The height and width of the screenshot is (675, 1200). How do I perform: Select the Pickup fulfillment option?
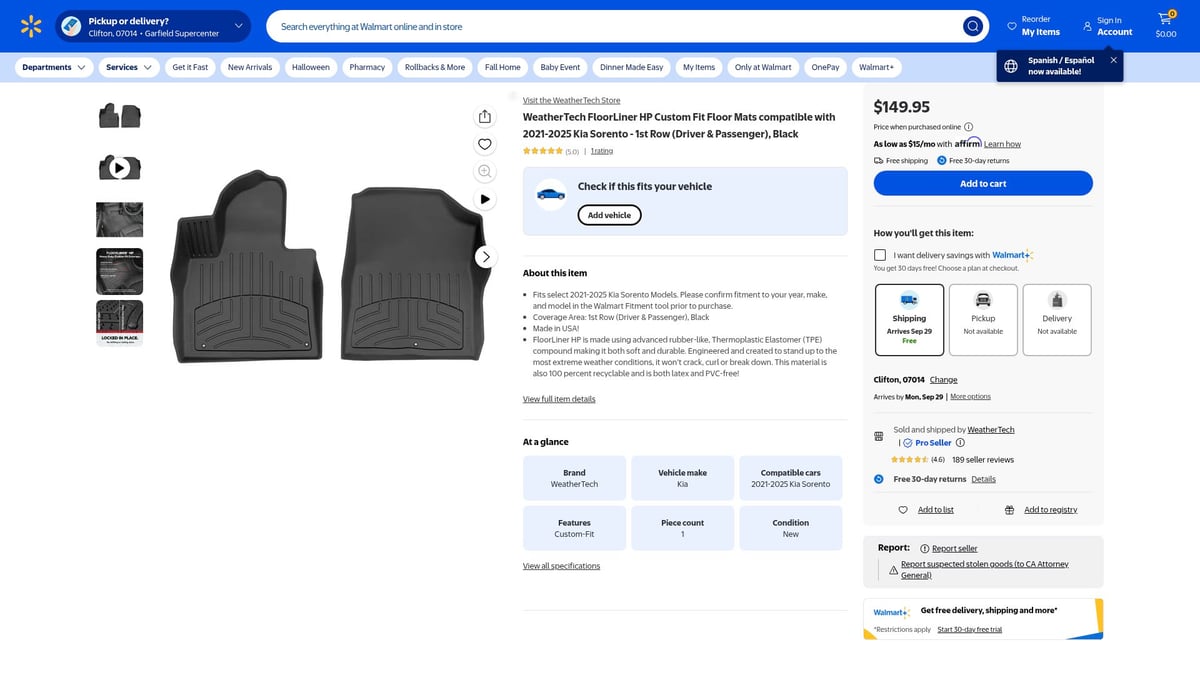(x=983, y=320)
